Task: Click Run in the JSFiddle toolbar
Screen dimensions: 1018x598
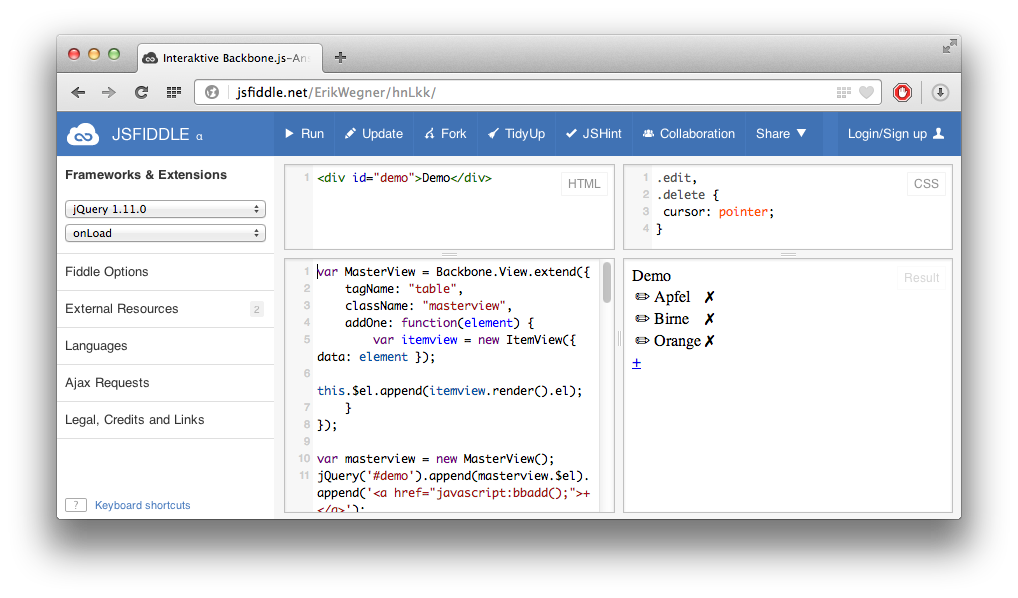Action: [x=304, y=134]
